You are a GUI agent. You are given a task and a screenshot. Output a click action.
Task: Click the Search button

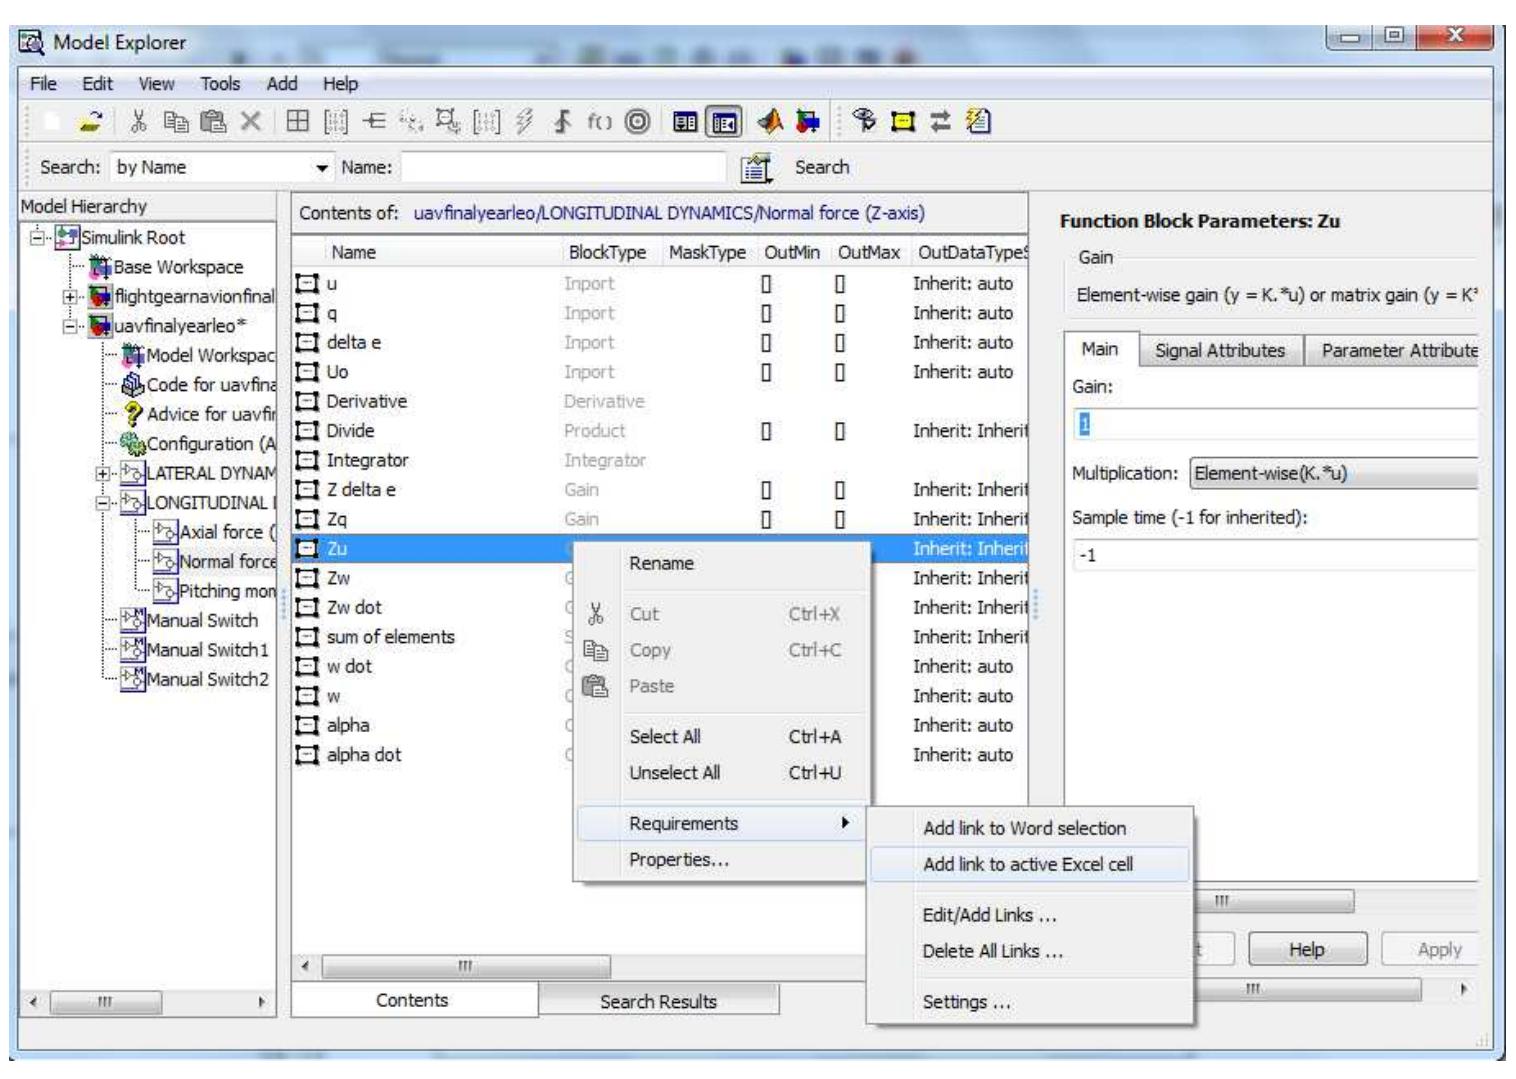[x=822, y=167]
